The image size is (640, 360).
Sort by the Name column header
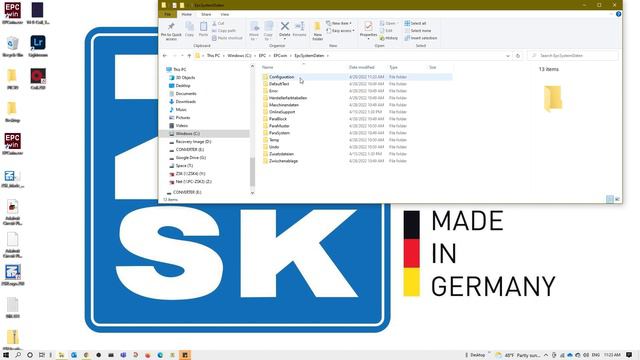268,67
